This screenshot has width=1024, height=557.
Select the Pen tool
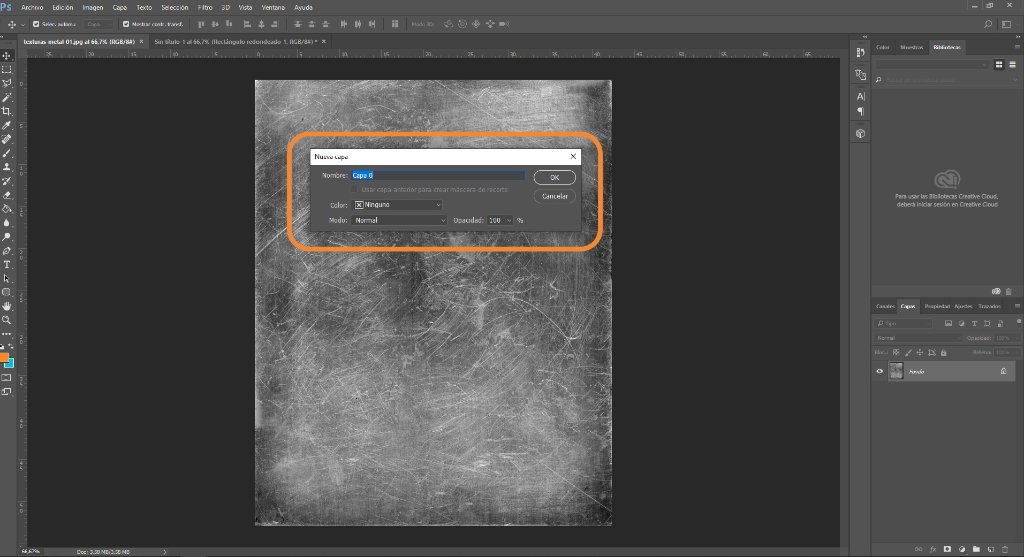point(7,251)
